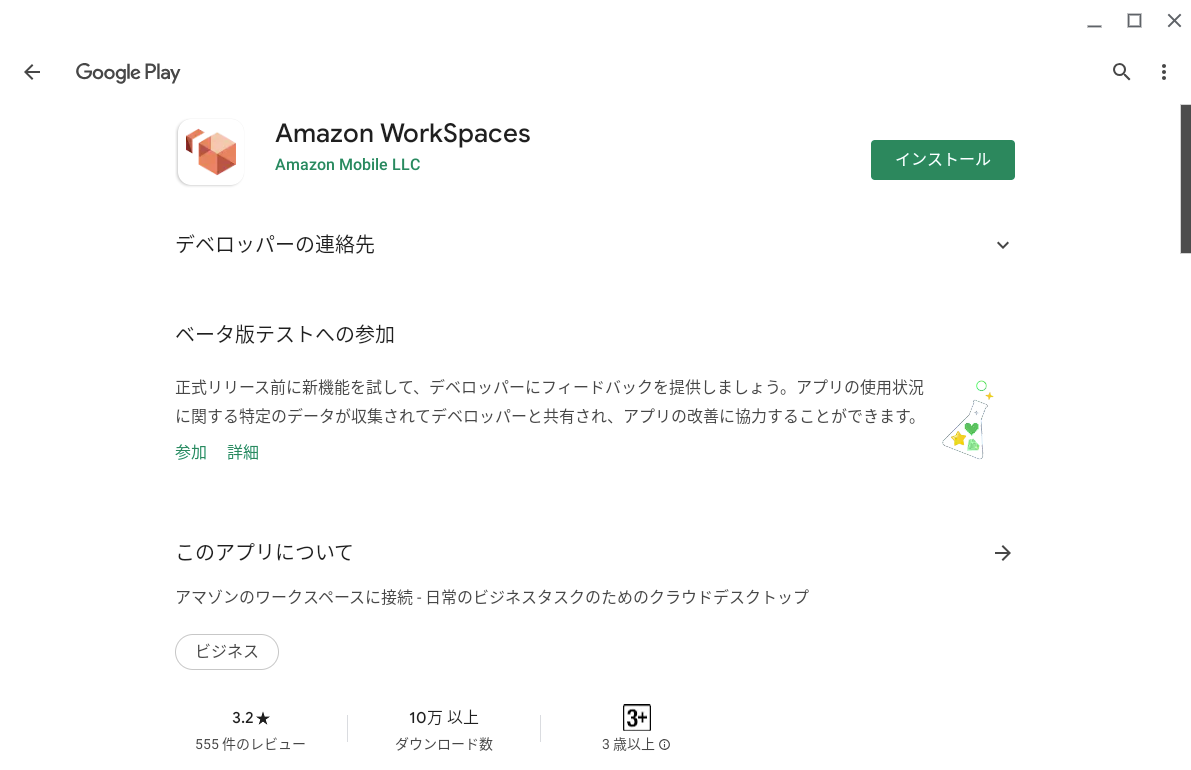Viewport: 1191px width, 770px height.
Task: Click the 3+ content rating badge
Action: [636, 715]
